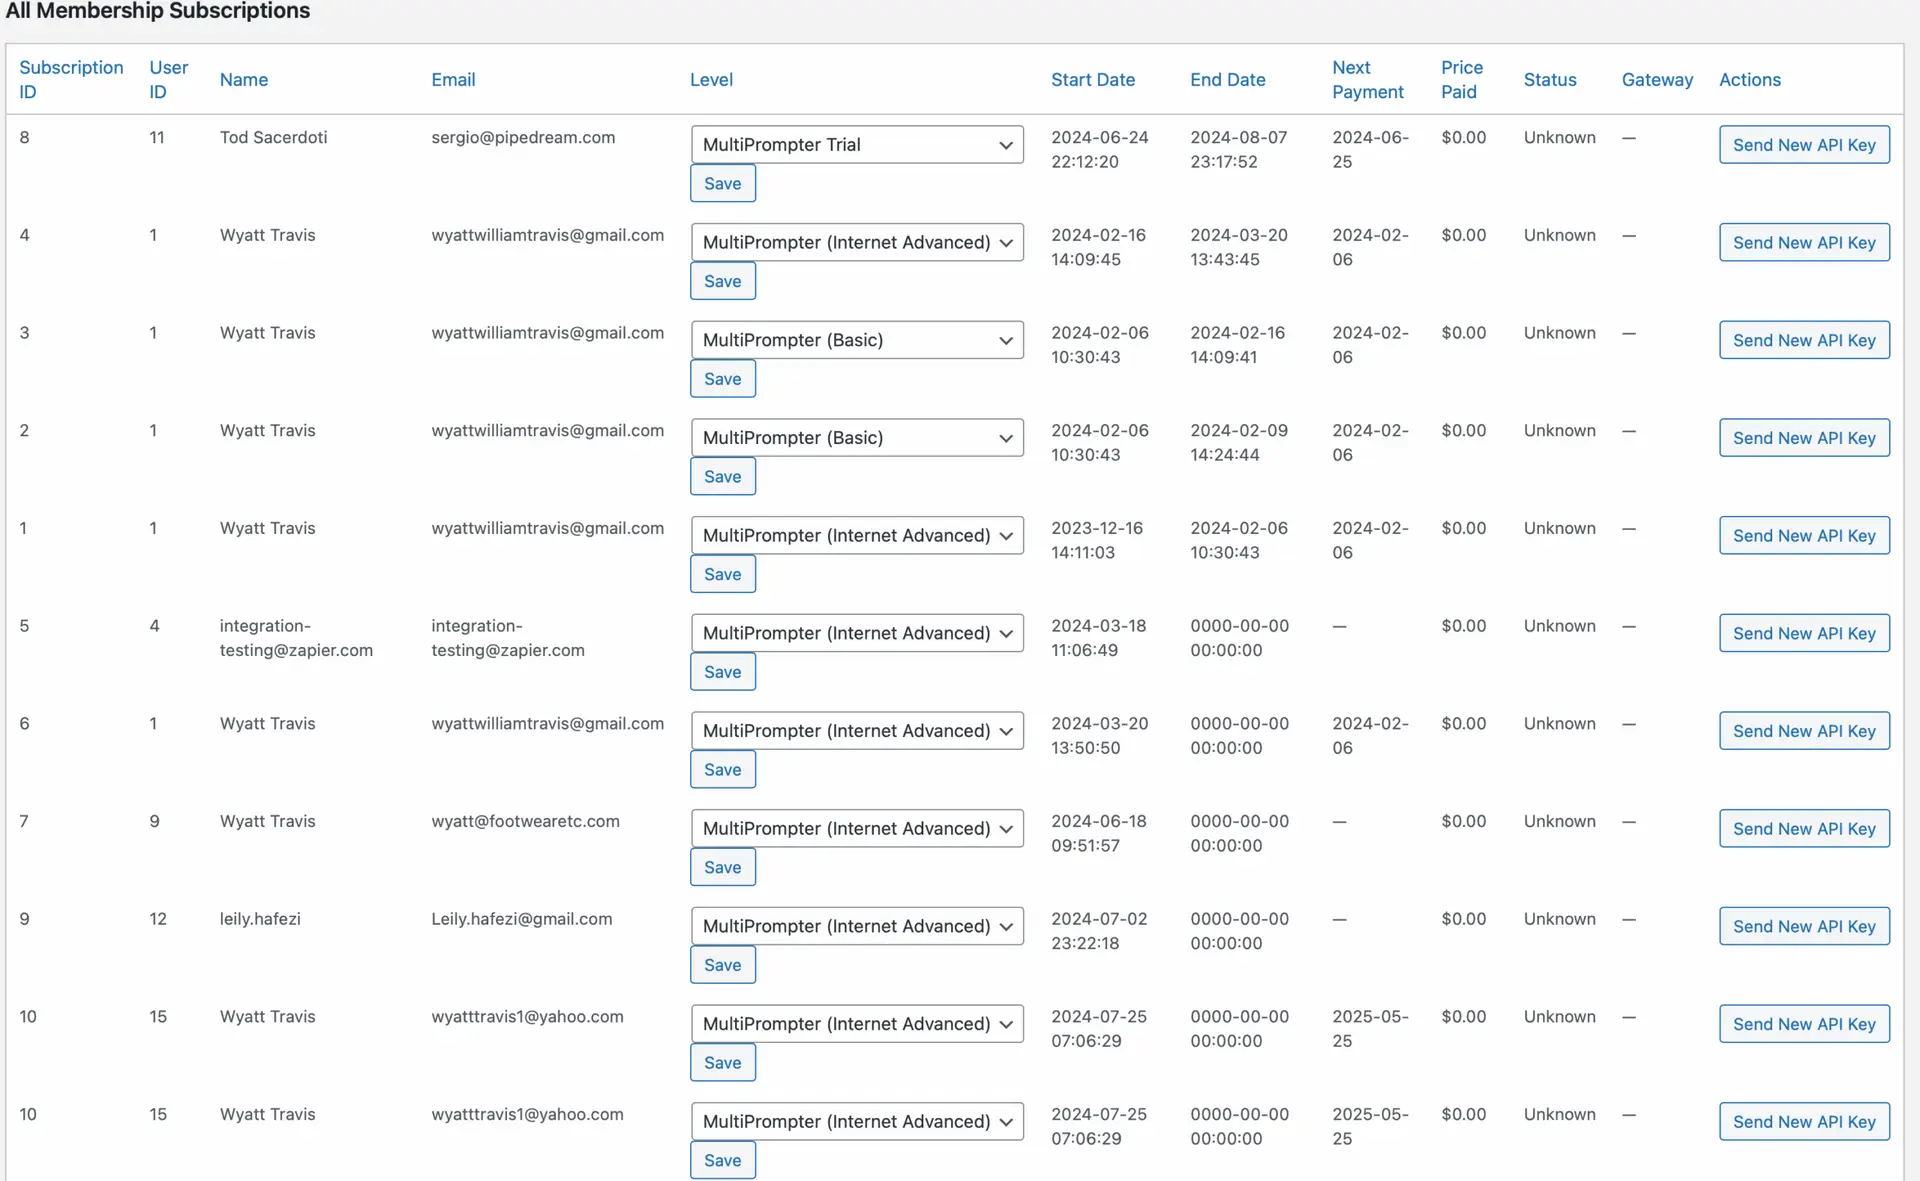Click the Status column header

coord(1549,79)
